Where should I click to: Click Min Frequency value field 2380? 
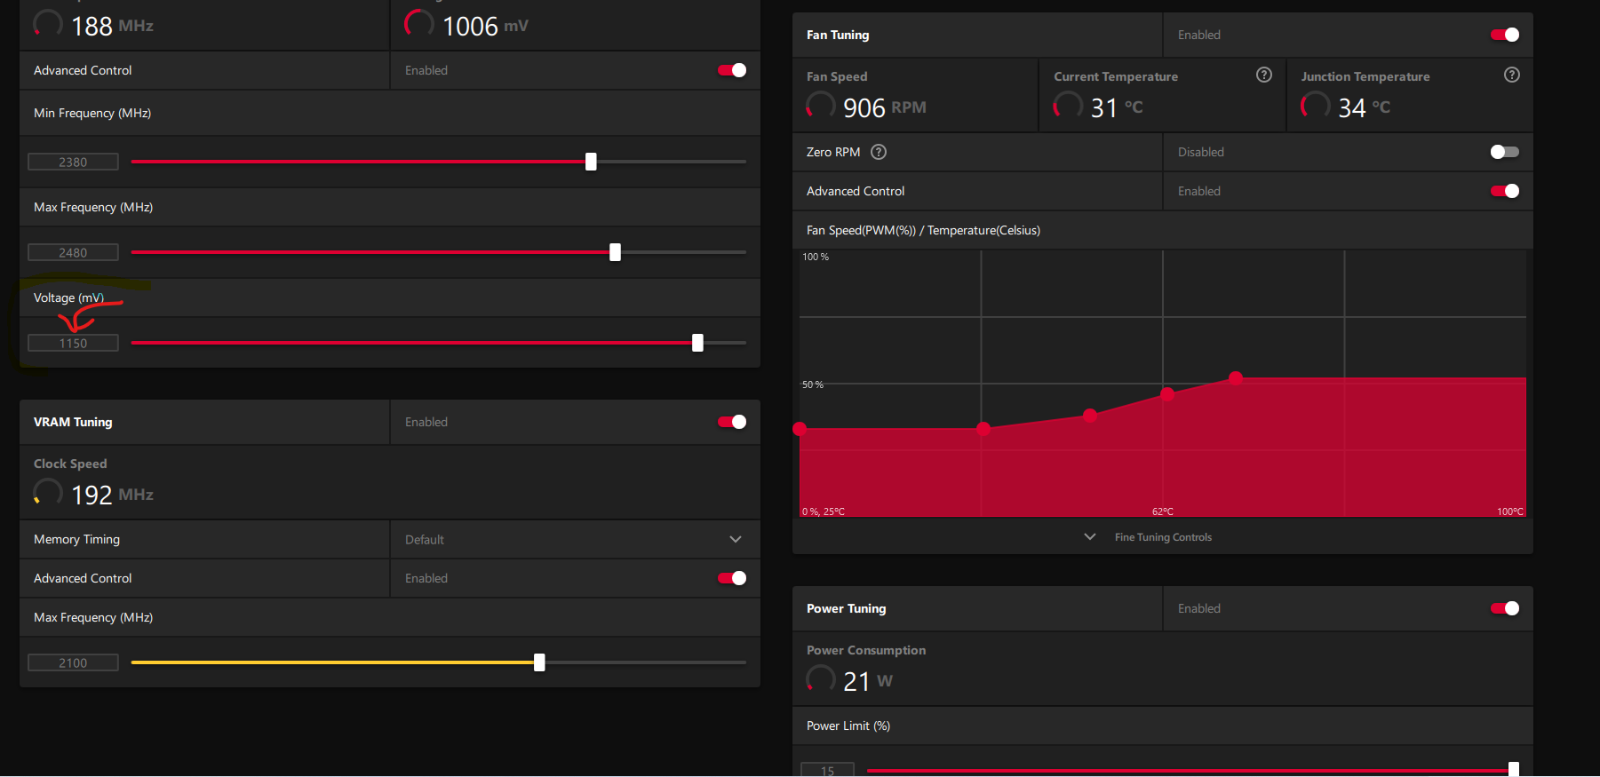coord(73,162)
